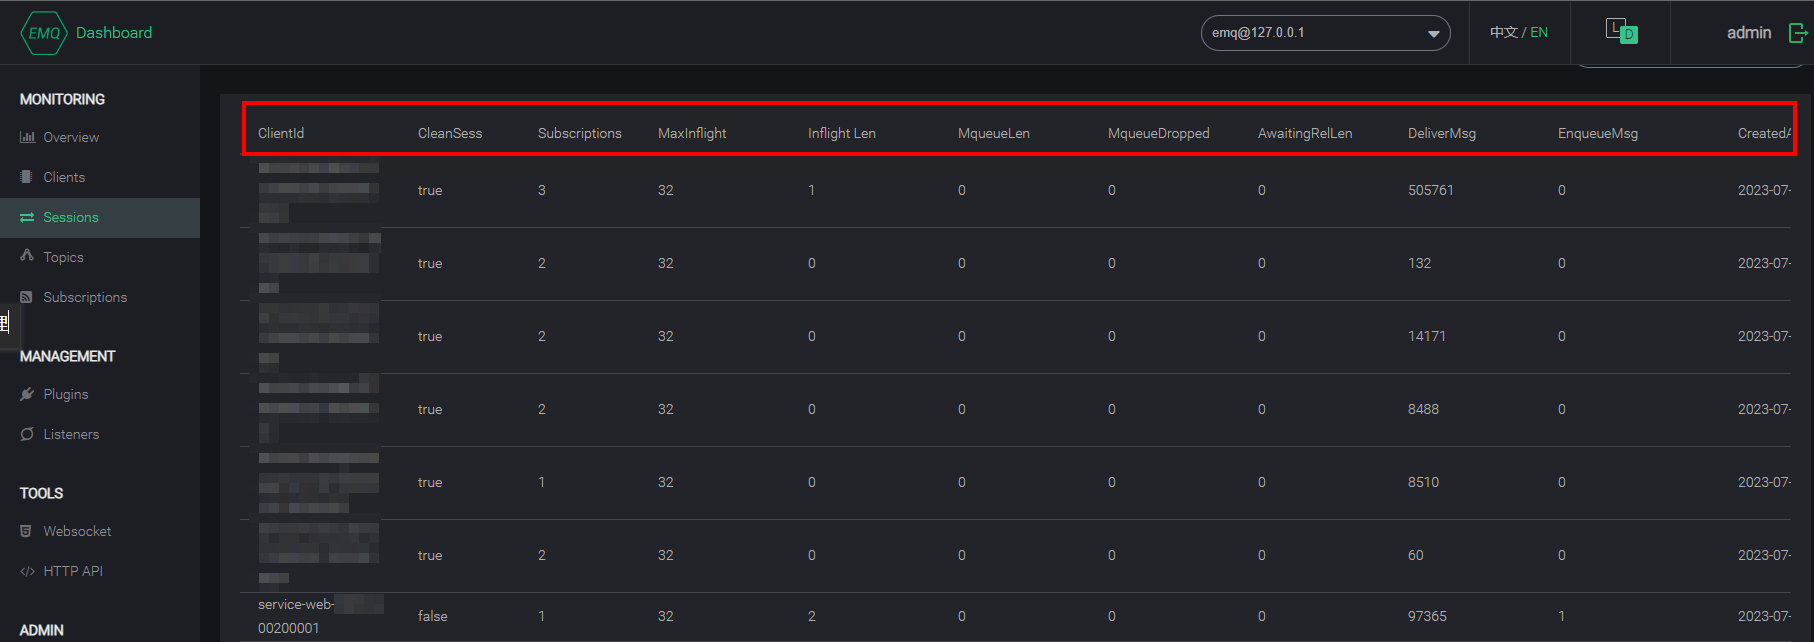The image size is (1814, 642).
Task: Open the Sessions menu item
Action: pos(71,217)
